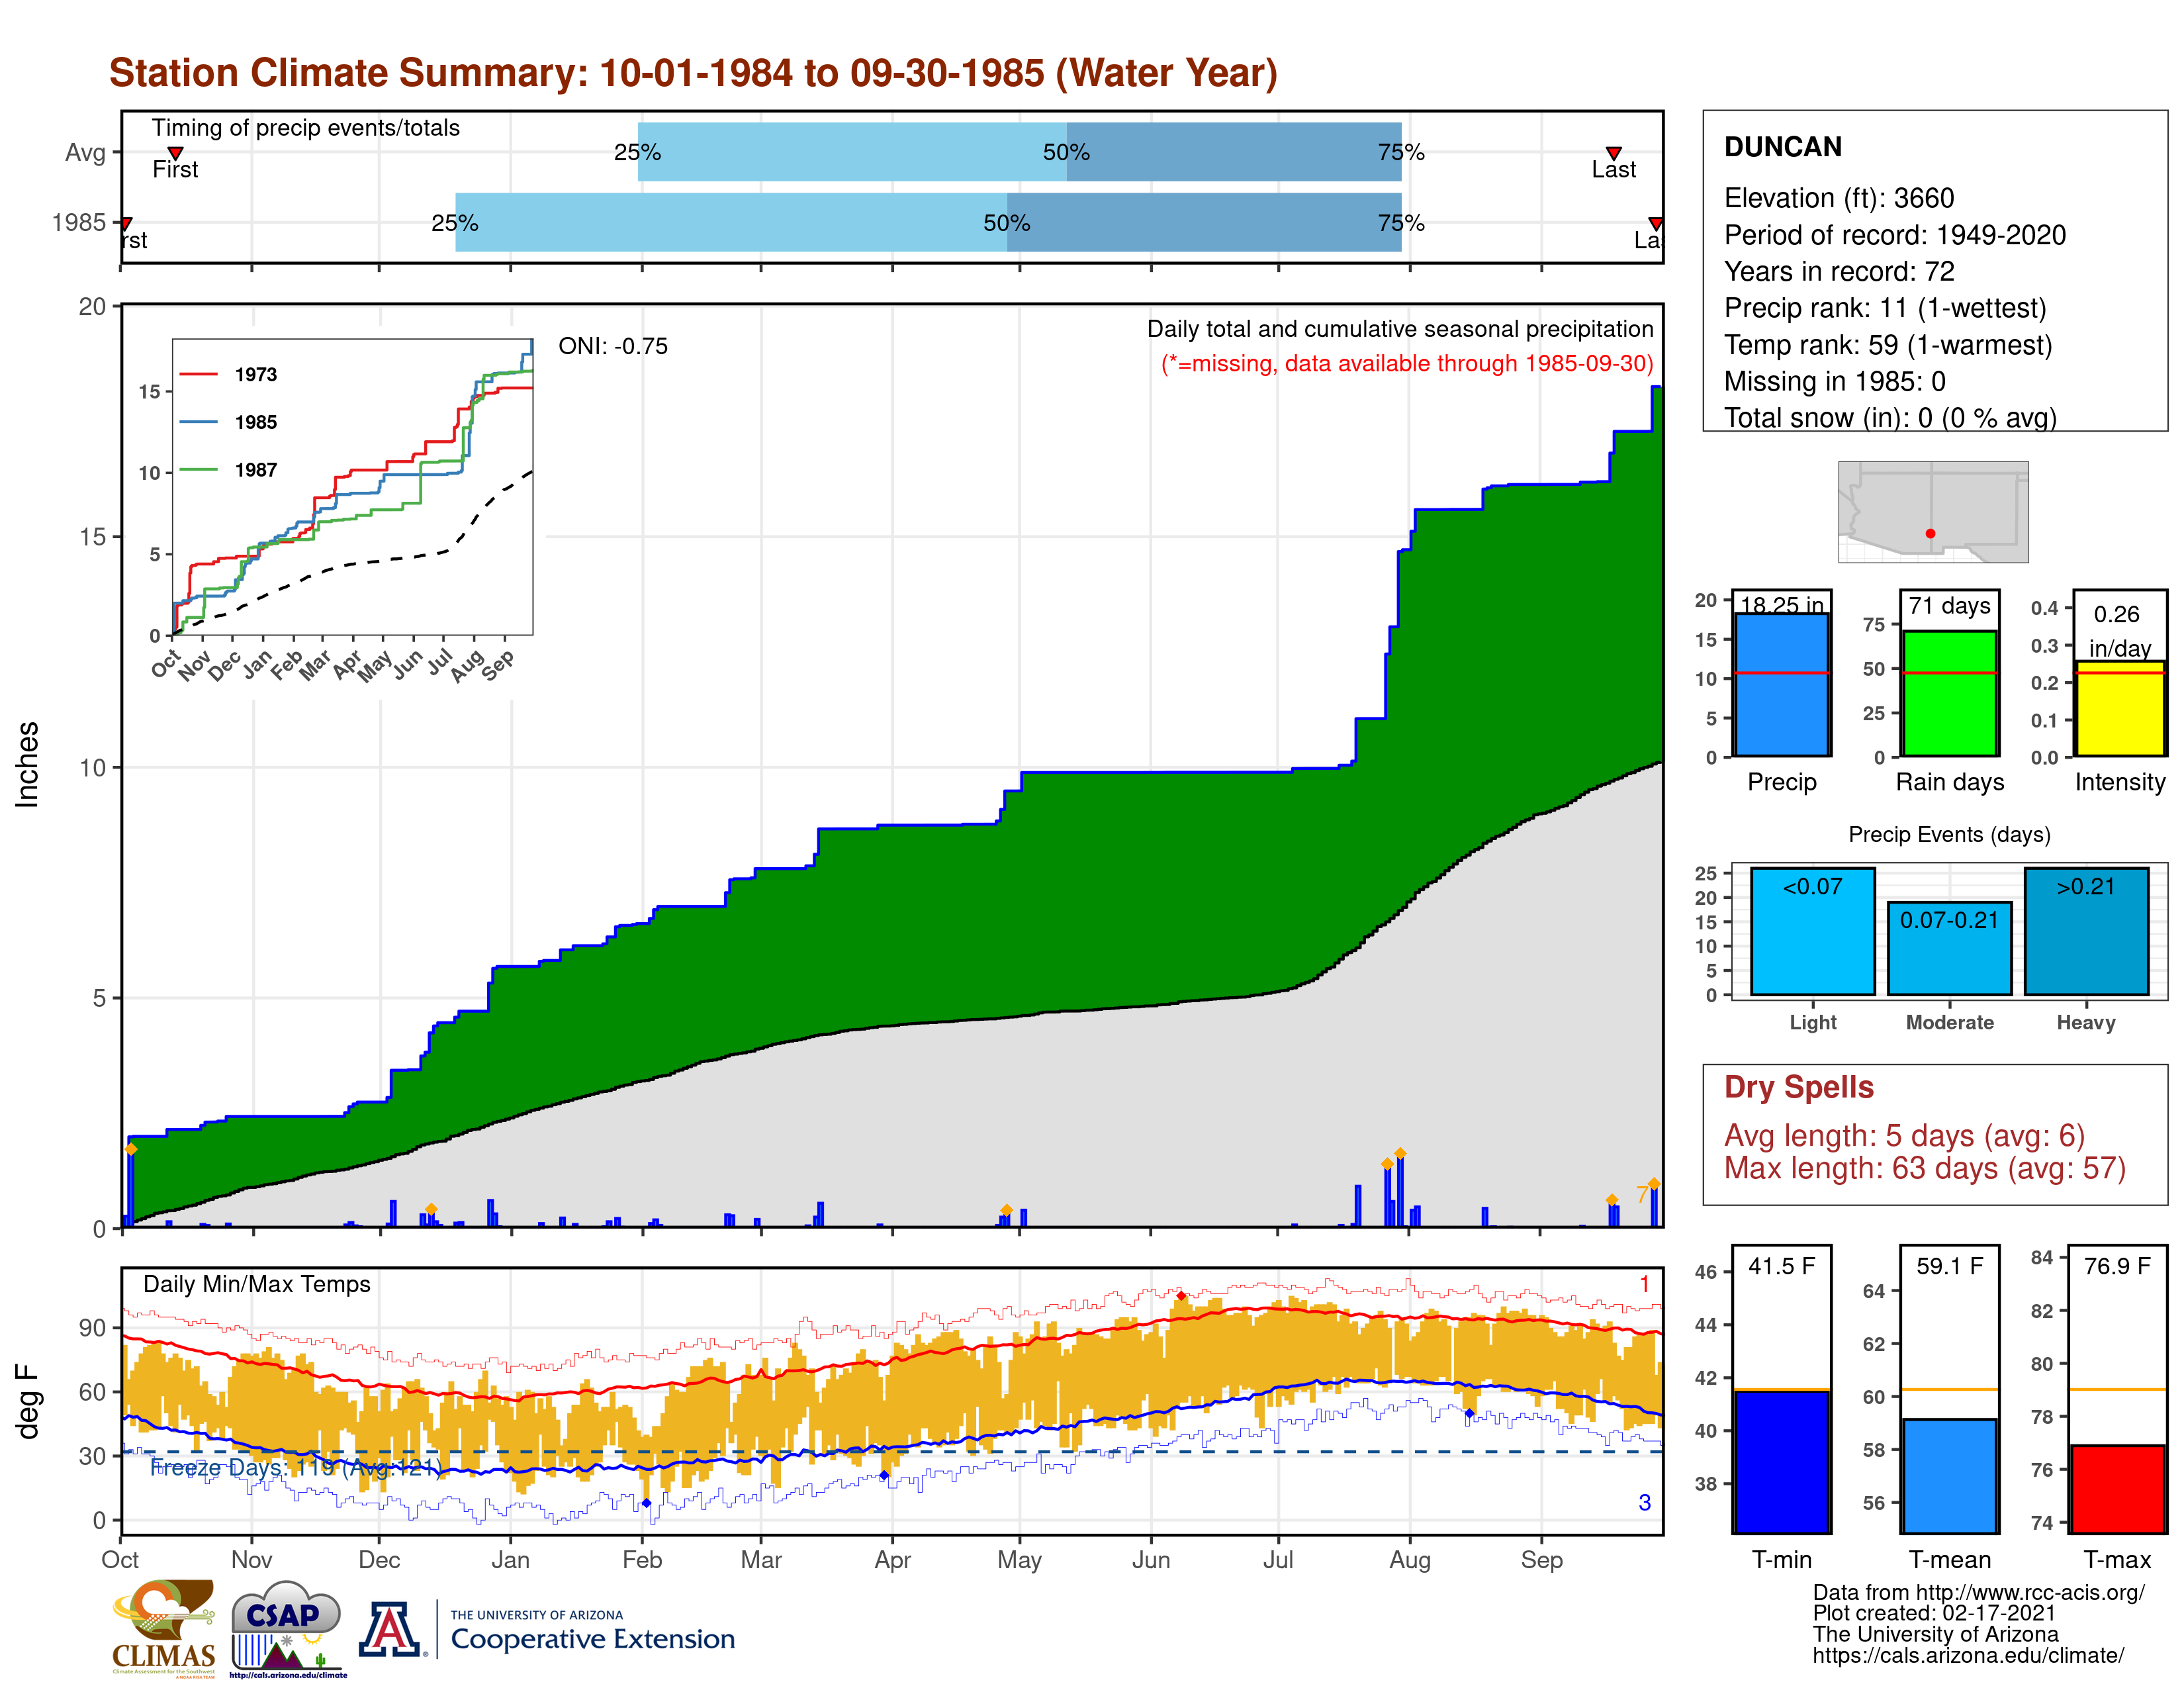Viewport: 2184px width, 1688px height.
Task: Click the Total snow (in): 0 line
Action: (1890, 418)
